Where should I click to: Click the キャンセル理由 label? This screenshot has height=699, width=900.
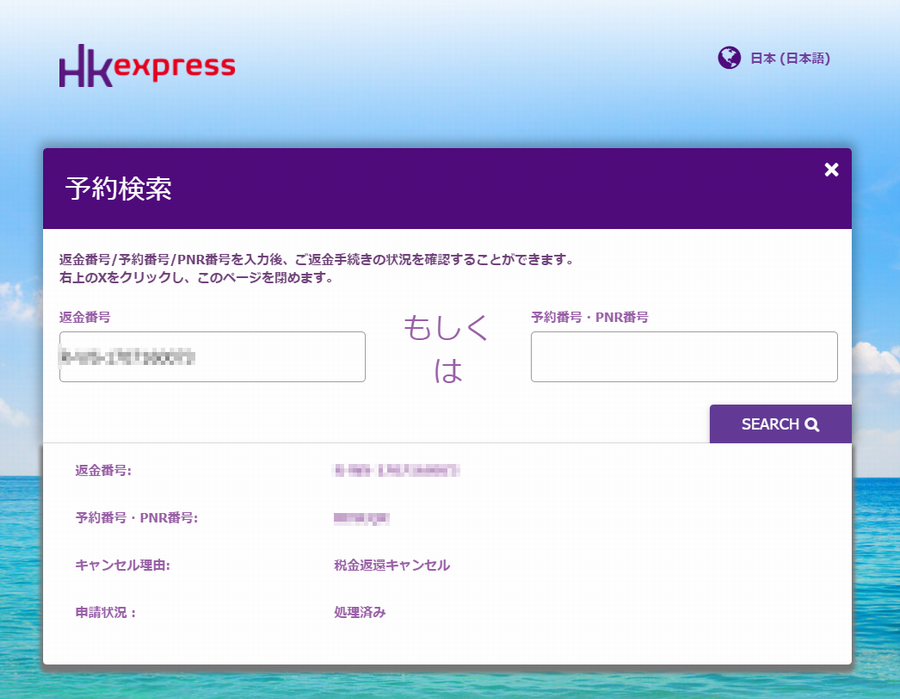point(123,565)
